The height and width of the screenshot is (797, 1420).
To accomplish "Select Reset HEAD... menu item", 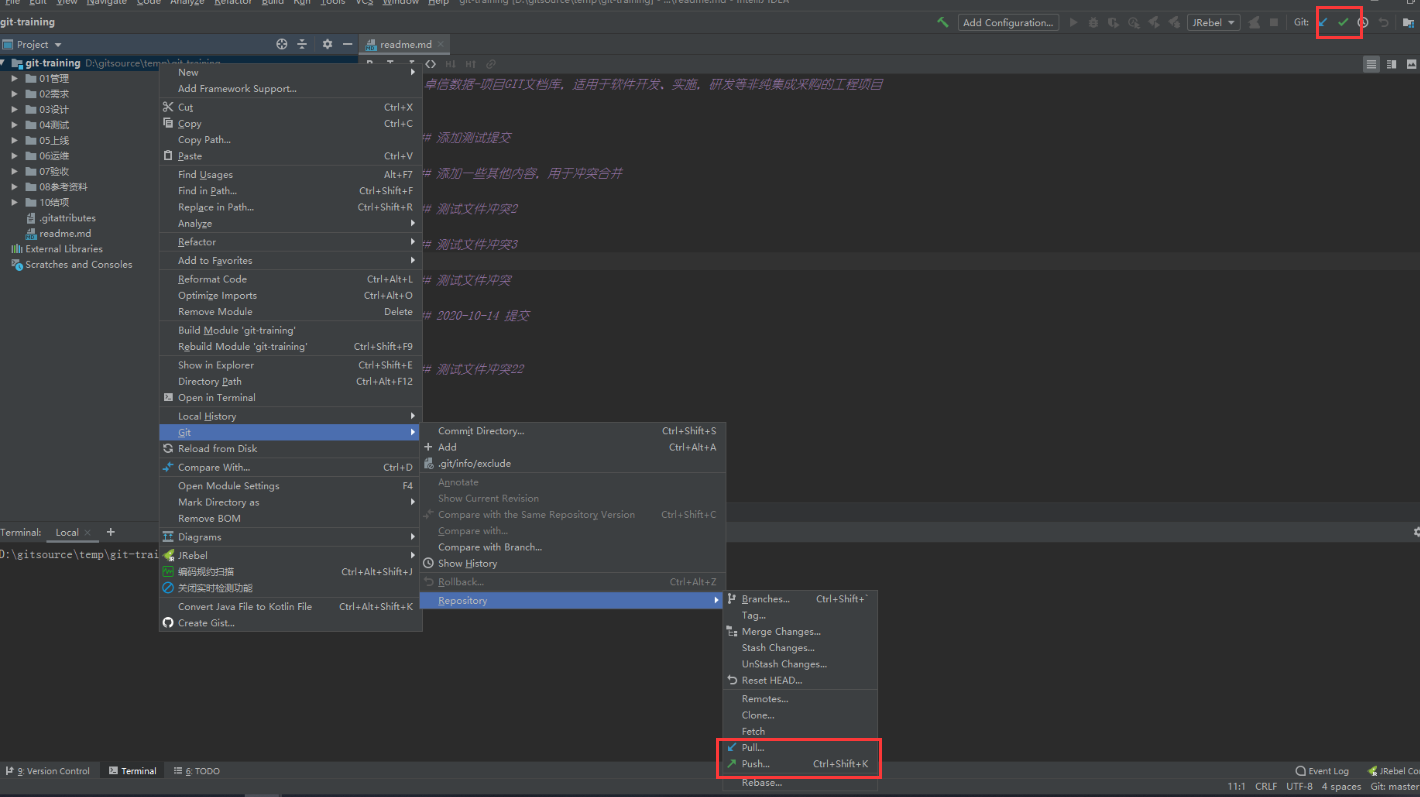I will click(800, 680).
